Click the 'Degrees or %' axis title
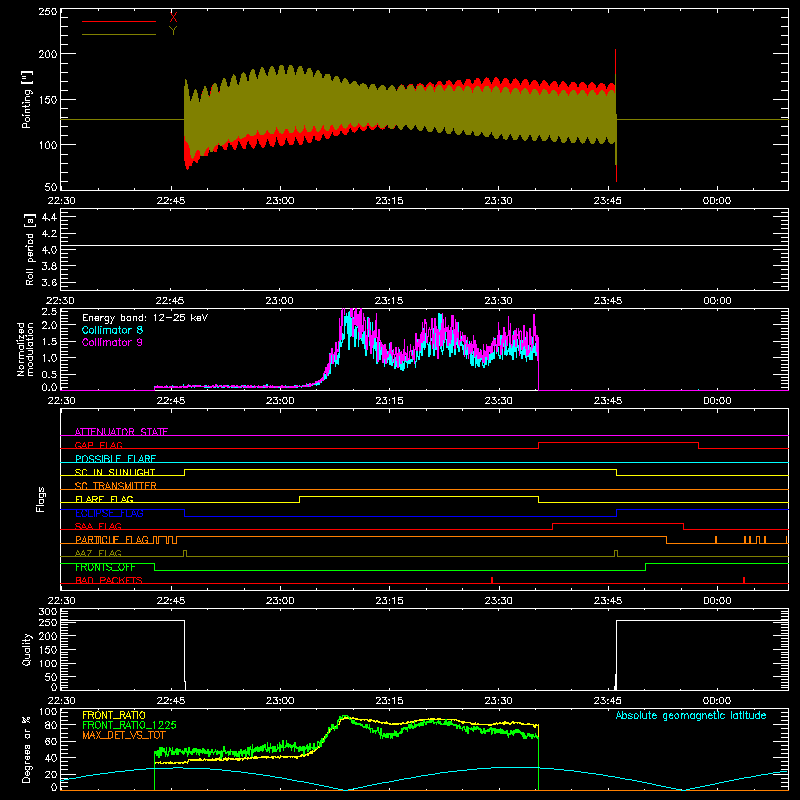 (27, 750)
